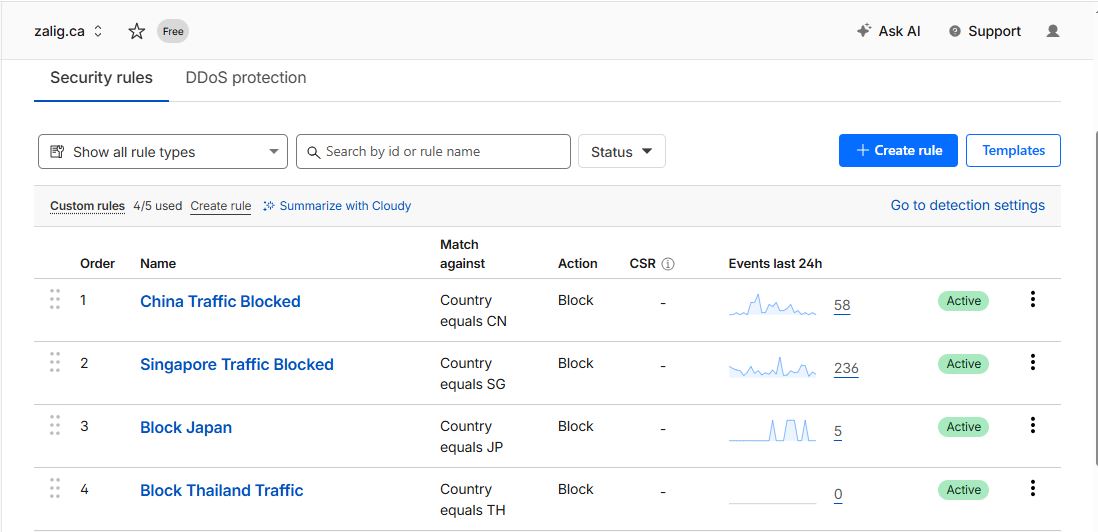Grab the drag handle for Block Thailand Traffic
1098x532 pixels.
click(55, 489)
